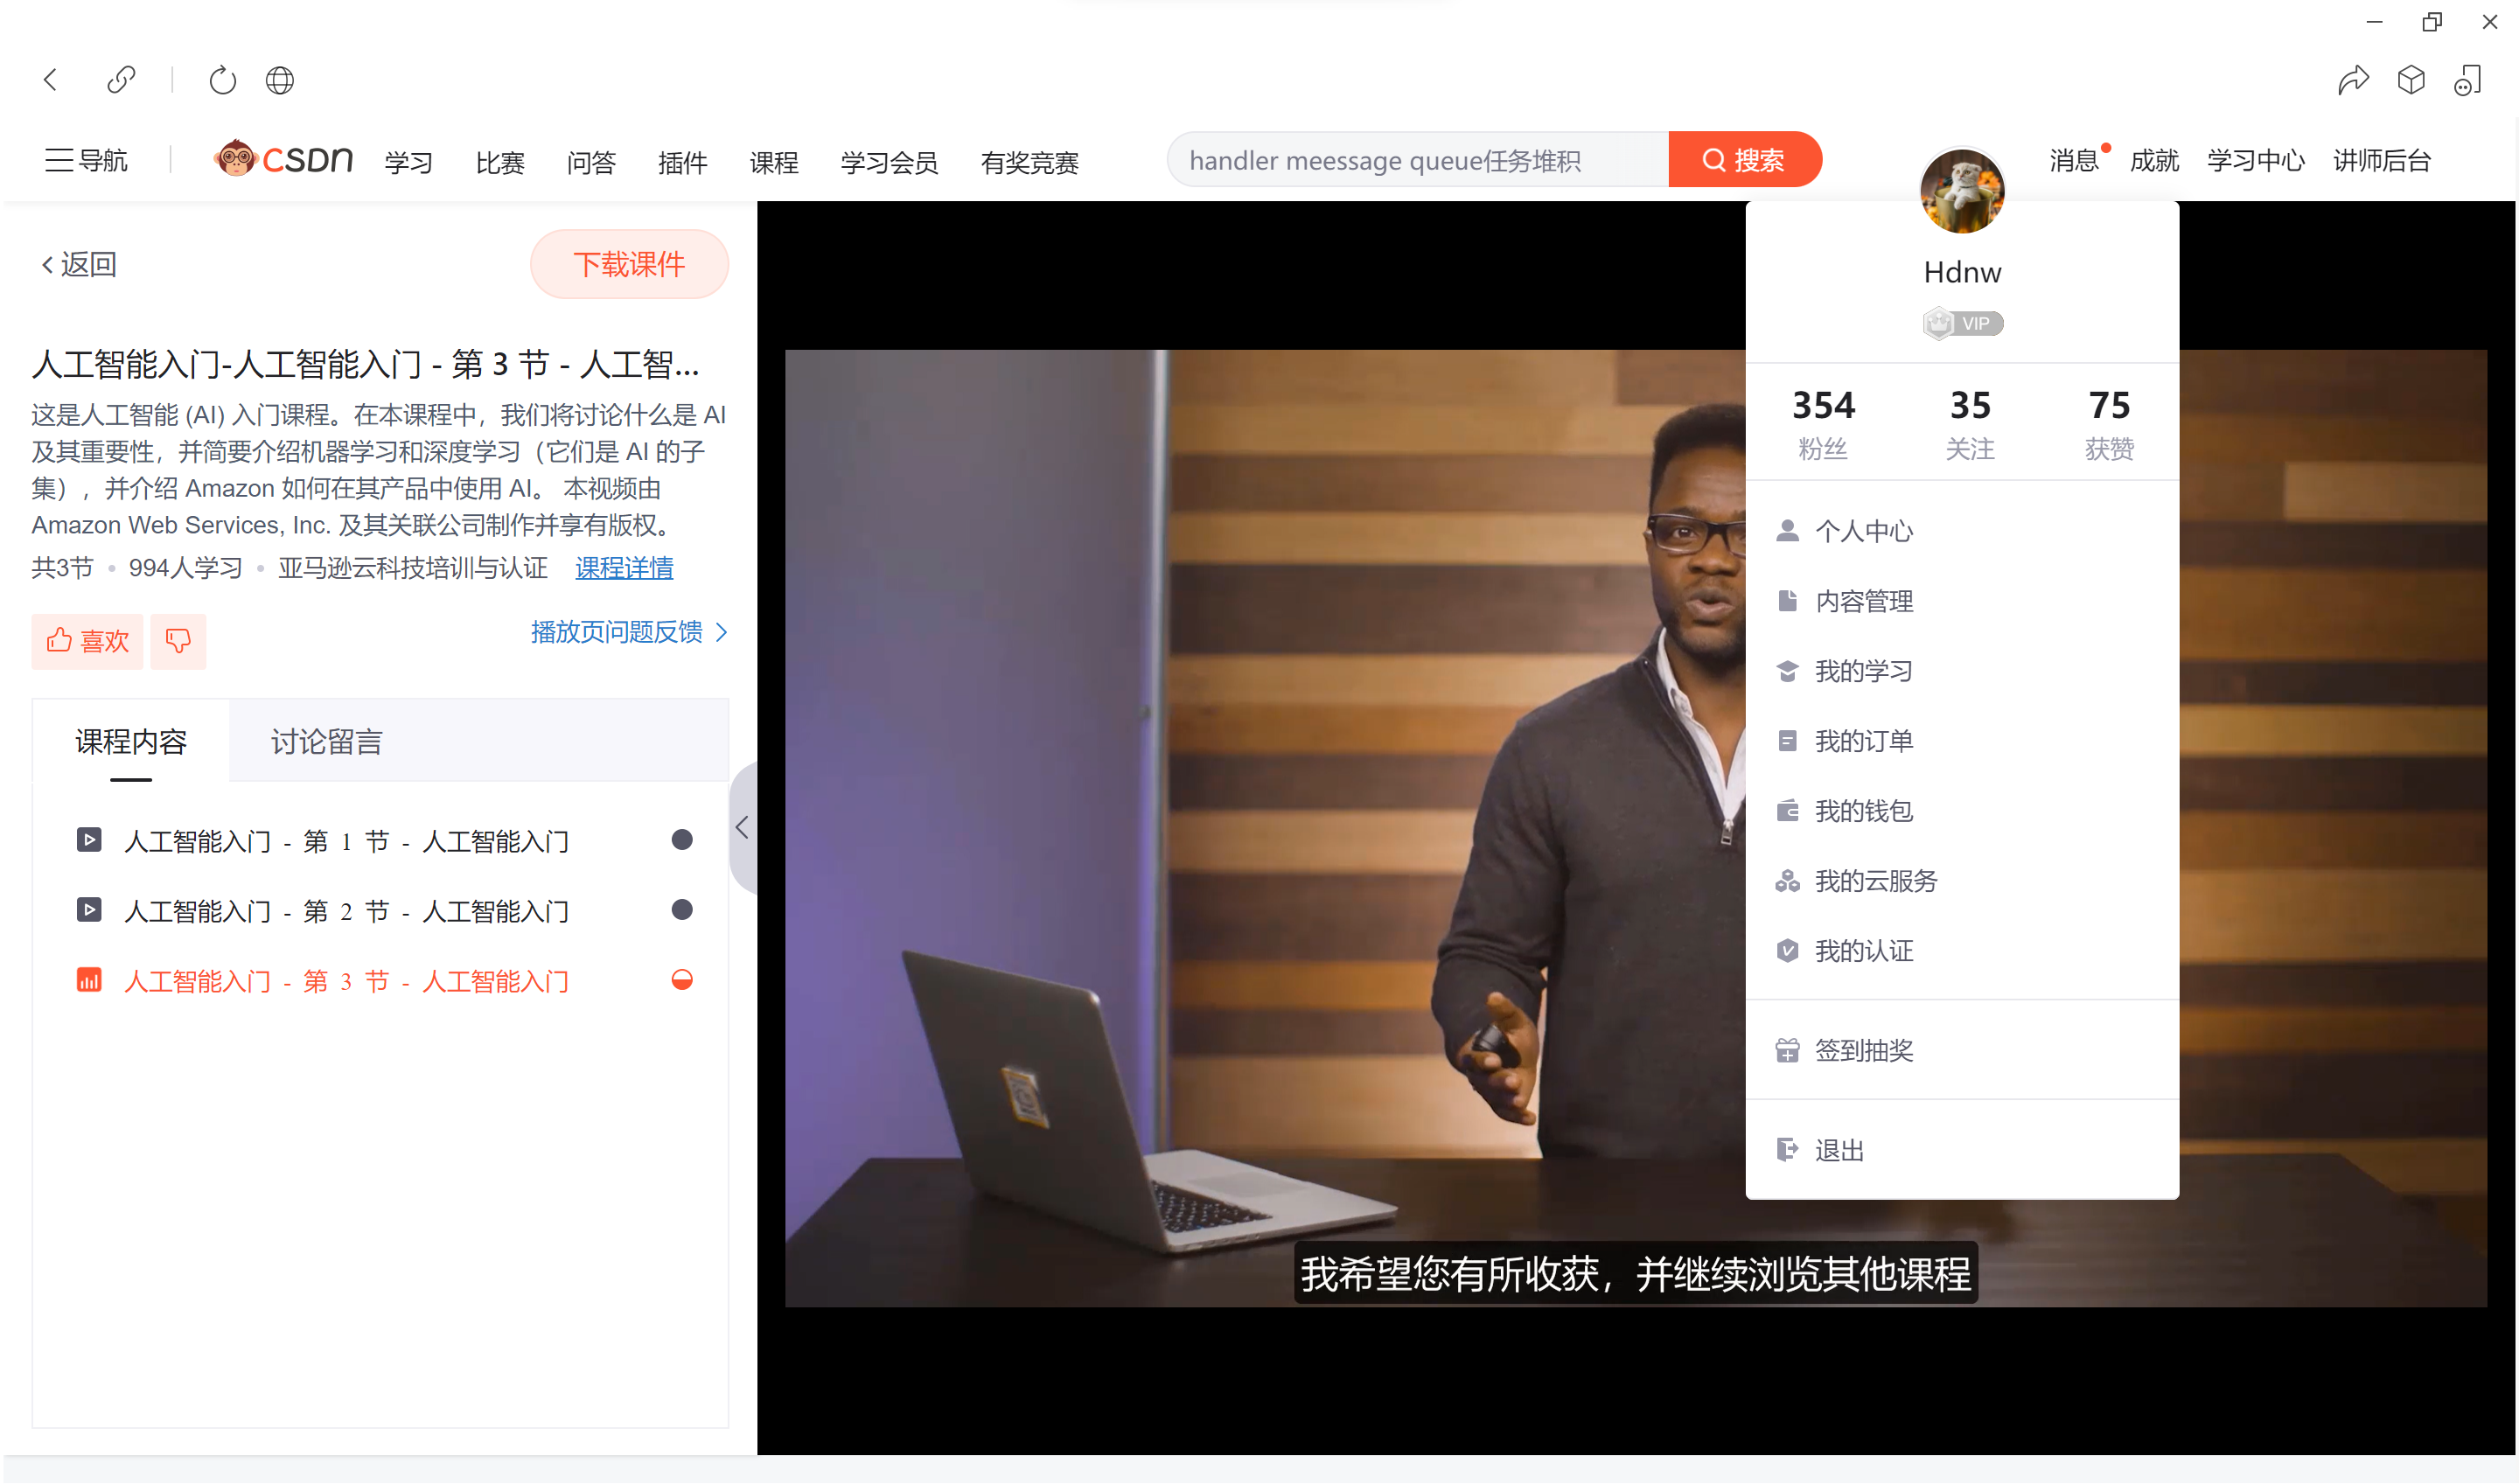The image size is (2519, 1484).
Task: Click the 下载课件 download button
Action: coord(629,264)
